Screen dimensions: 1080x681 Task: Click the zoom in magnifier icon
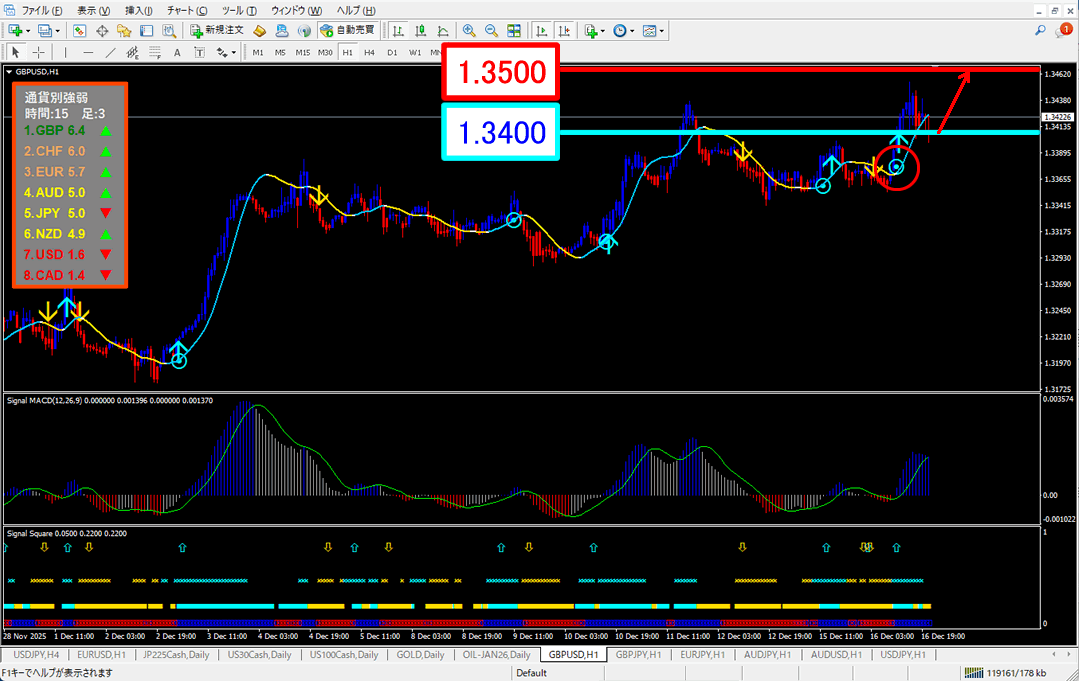point(469,31)
